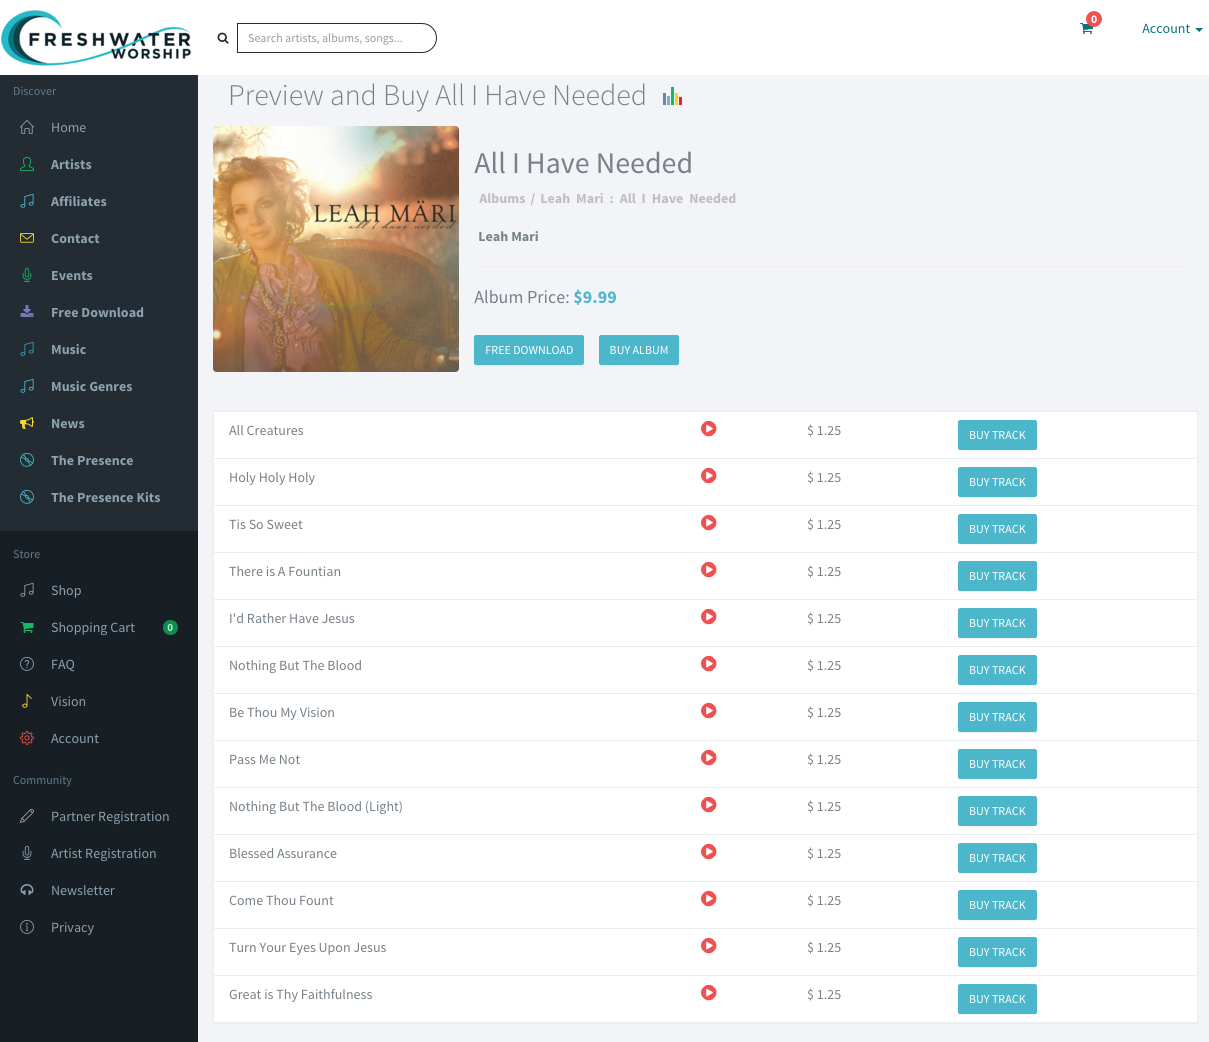Click the Account gear icon in sidebar

coord(27,738)
